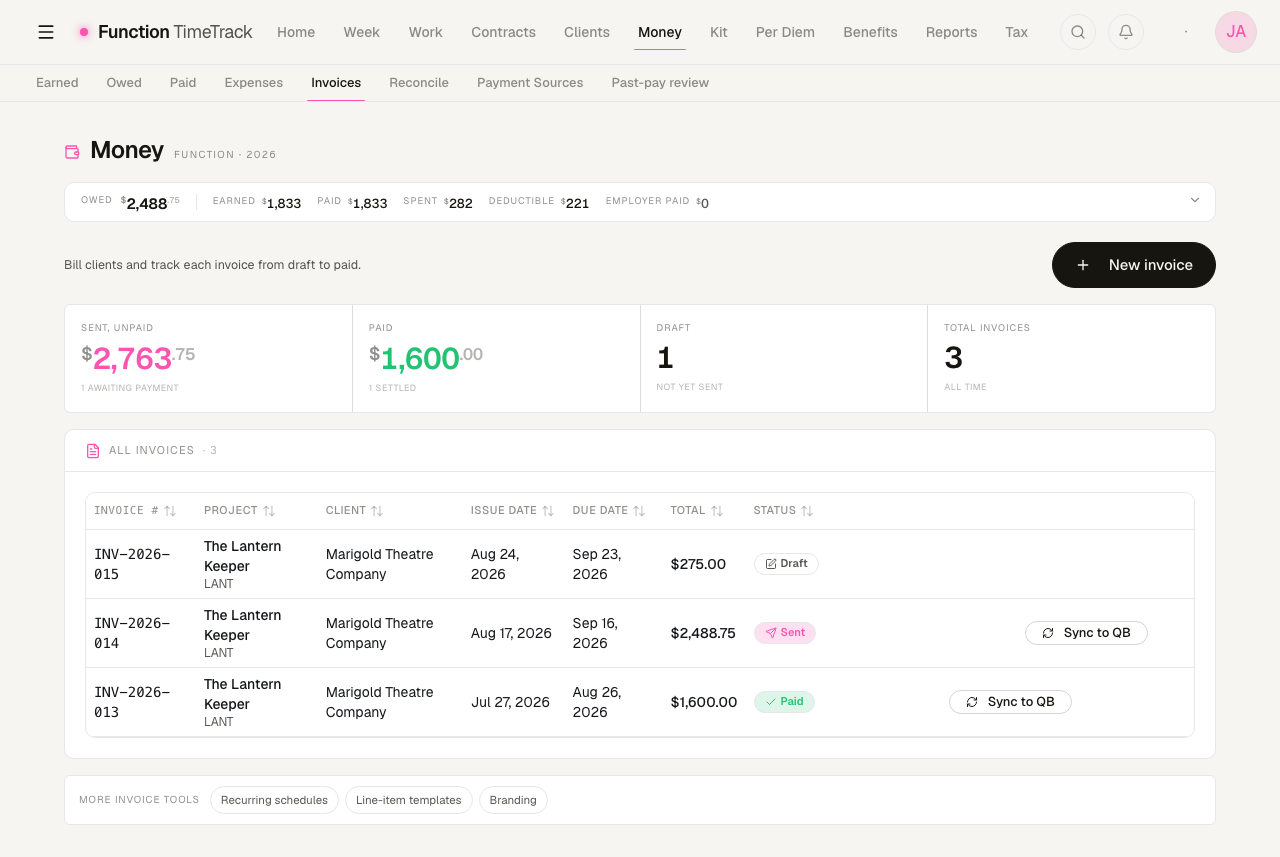Click the Total Invoices card
1280x857 pixels.
pyautogui.click(x=1071, y=358)
